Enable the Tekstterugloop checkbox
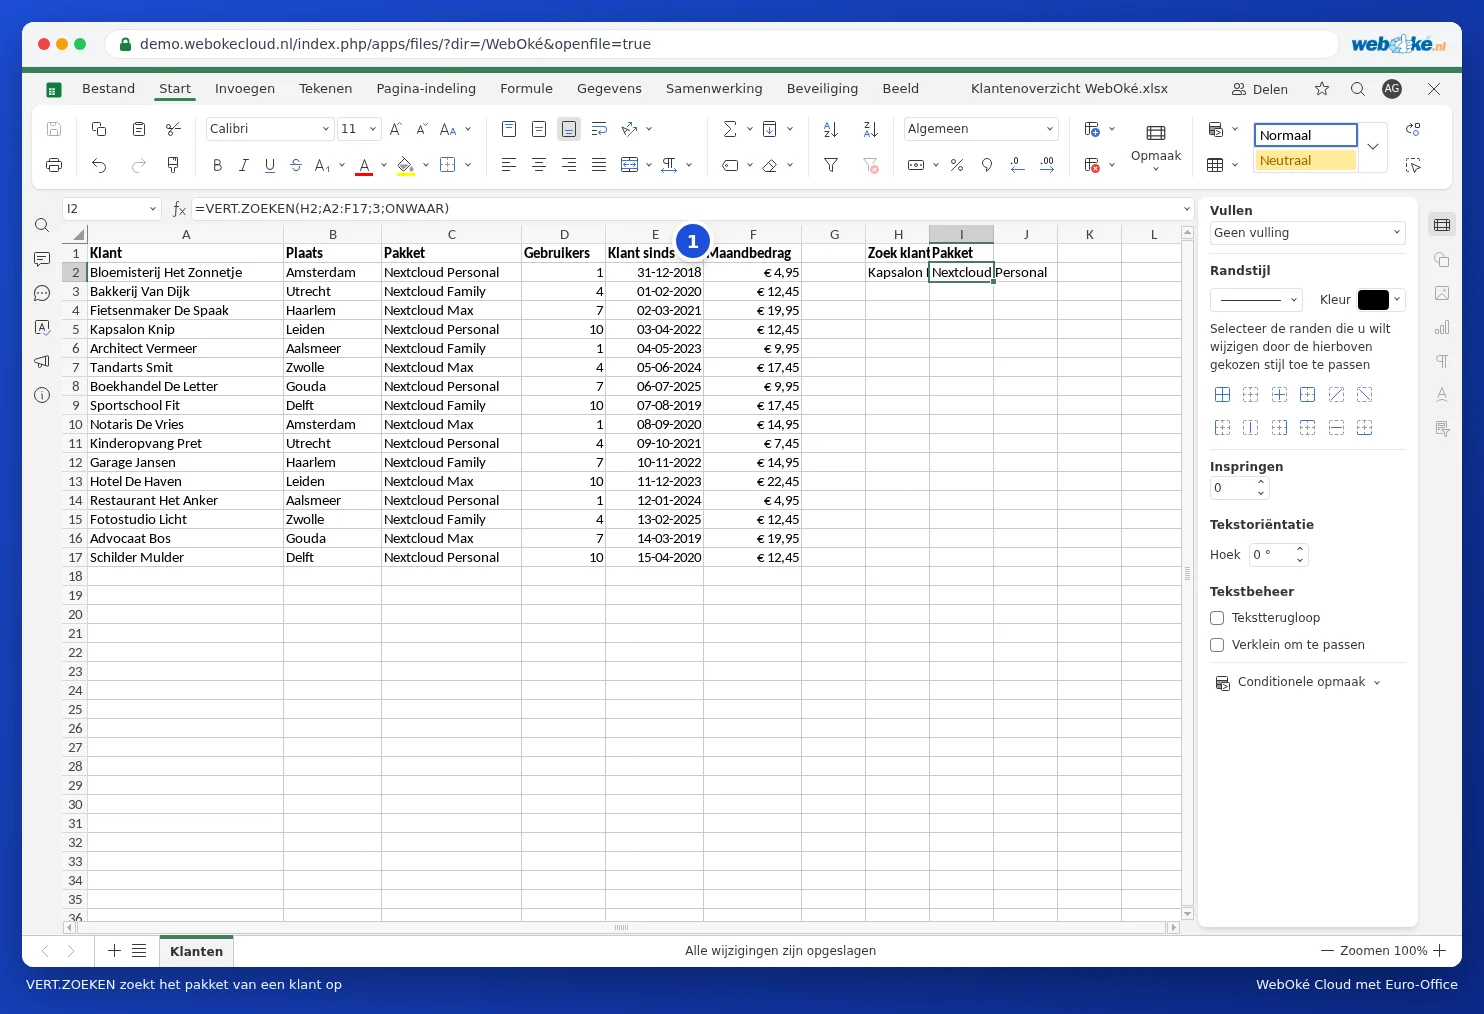The height and width of the screenshot is (1014, 1484). pyautogui.click(x=1217, y=618)
